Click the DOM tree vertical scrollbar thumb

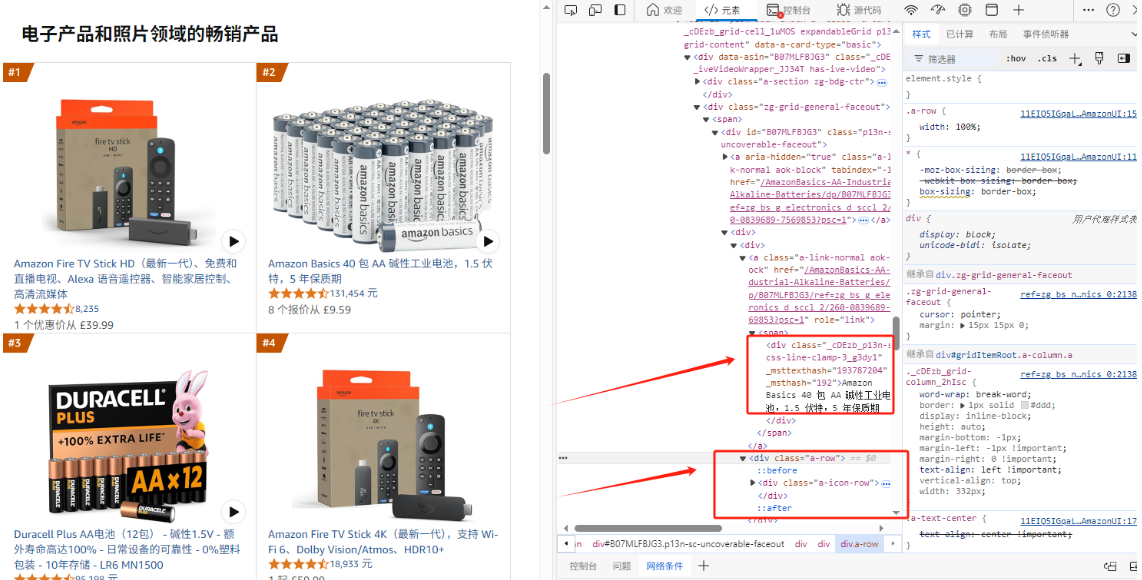[x=897, y=333]
